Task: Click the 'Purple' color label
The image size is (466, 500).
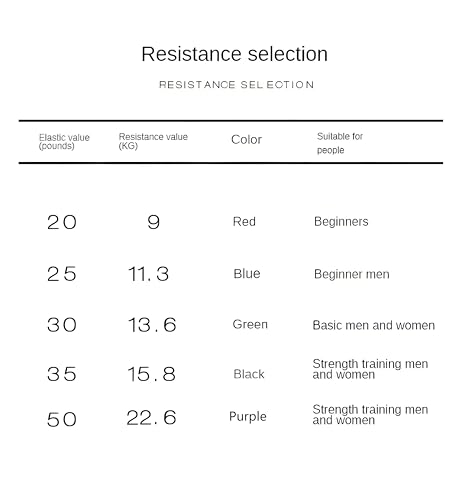Action: (248, 417)
